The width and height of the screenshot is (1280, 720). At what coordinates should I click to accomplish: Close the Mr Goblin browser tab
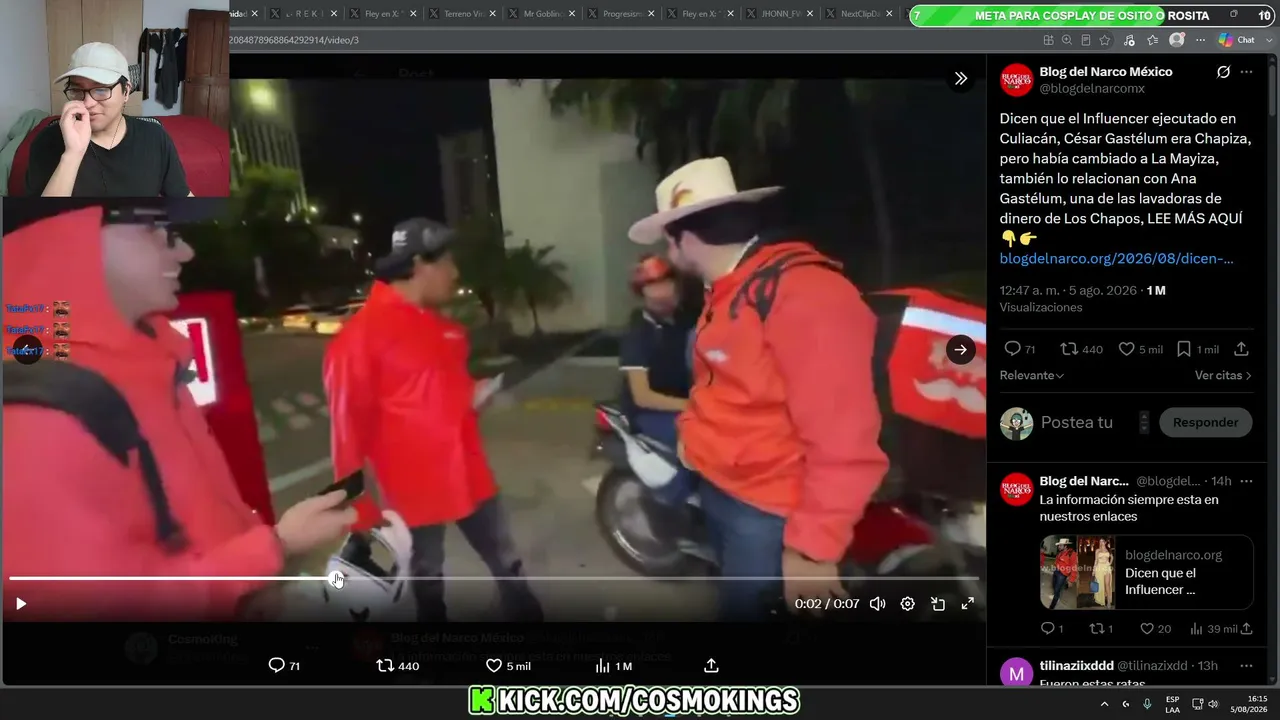(572, 14)
